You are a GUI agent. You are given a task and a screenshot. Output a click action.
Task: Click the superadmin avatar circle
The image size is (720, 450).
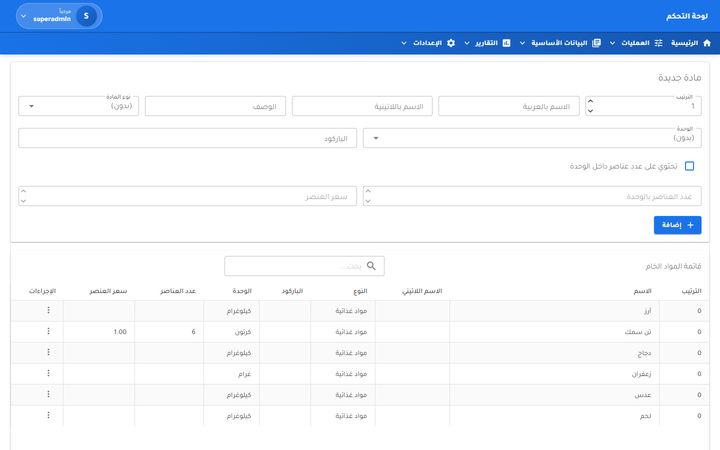(x=86, y=16)
